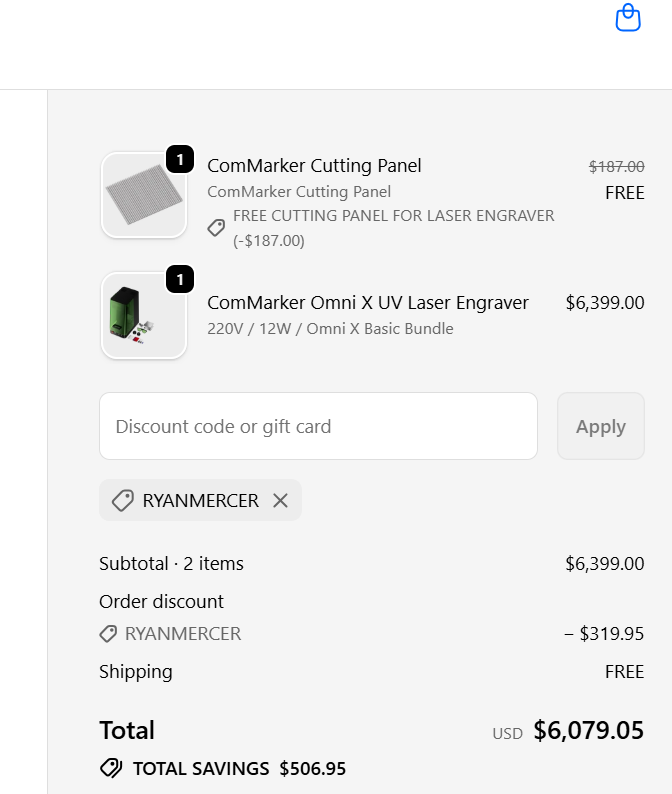Click the tag icon in RYANMERCER chip
The height and width of the screenshot is (794, 672).
123,501
